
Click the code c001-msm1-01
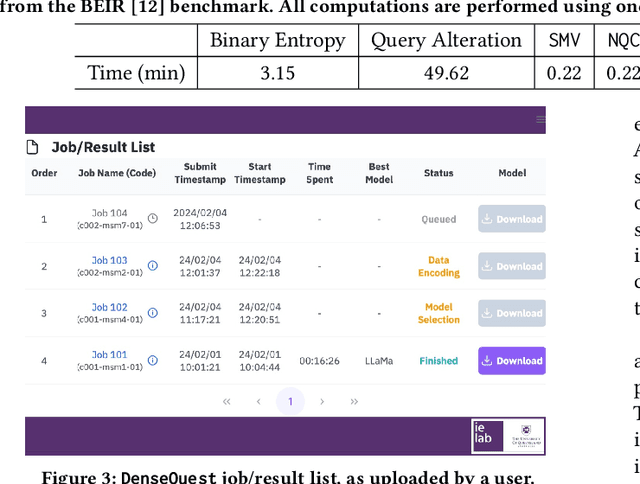(x=110, y=367)
